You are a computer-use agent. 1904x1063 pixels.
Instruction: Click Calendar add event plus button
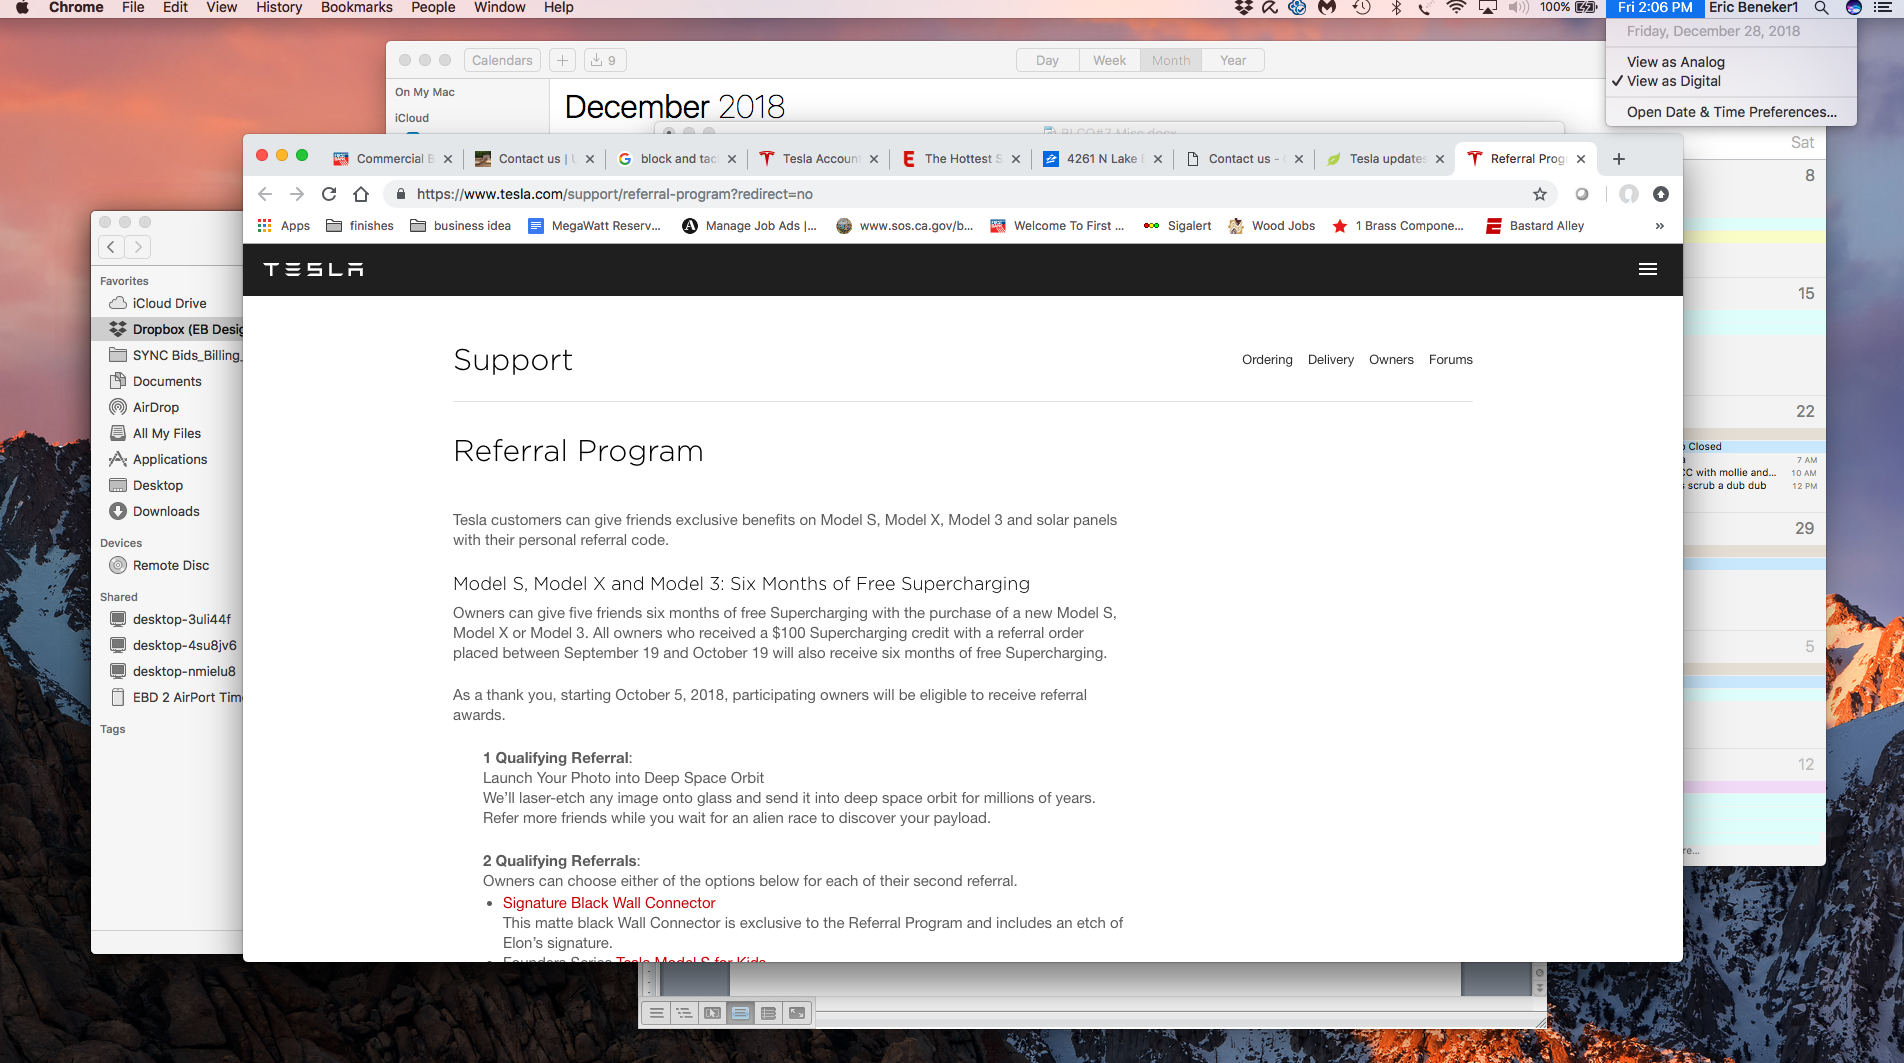pos(562,60)
